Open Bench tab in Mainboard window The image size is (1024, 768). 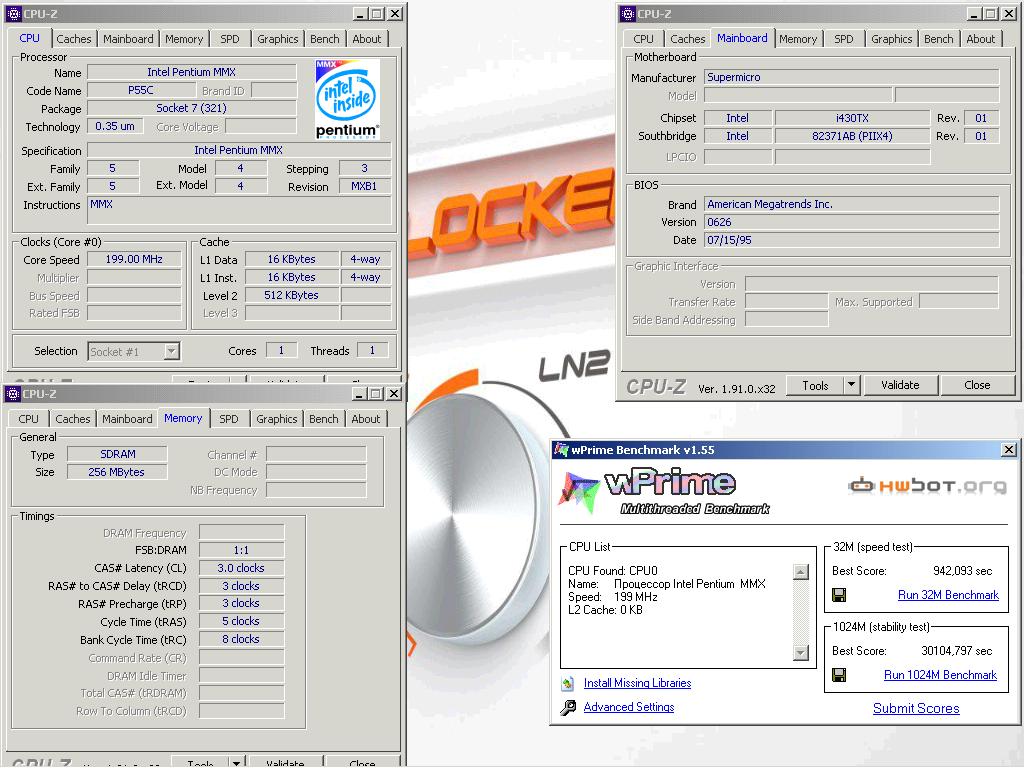[938, 39]
